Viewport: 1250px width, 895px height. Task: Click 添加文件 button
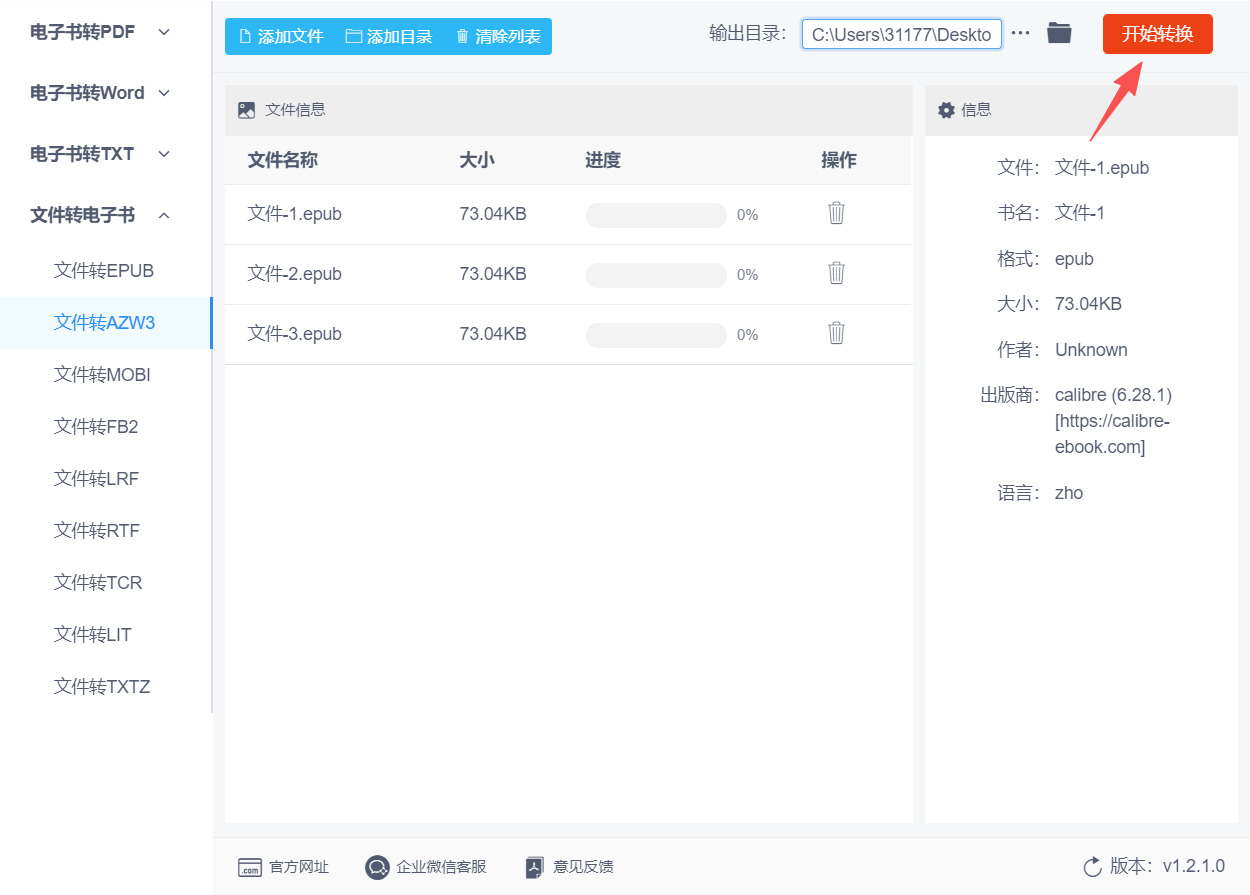pos(281,37)
